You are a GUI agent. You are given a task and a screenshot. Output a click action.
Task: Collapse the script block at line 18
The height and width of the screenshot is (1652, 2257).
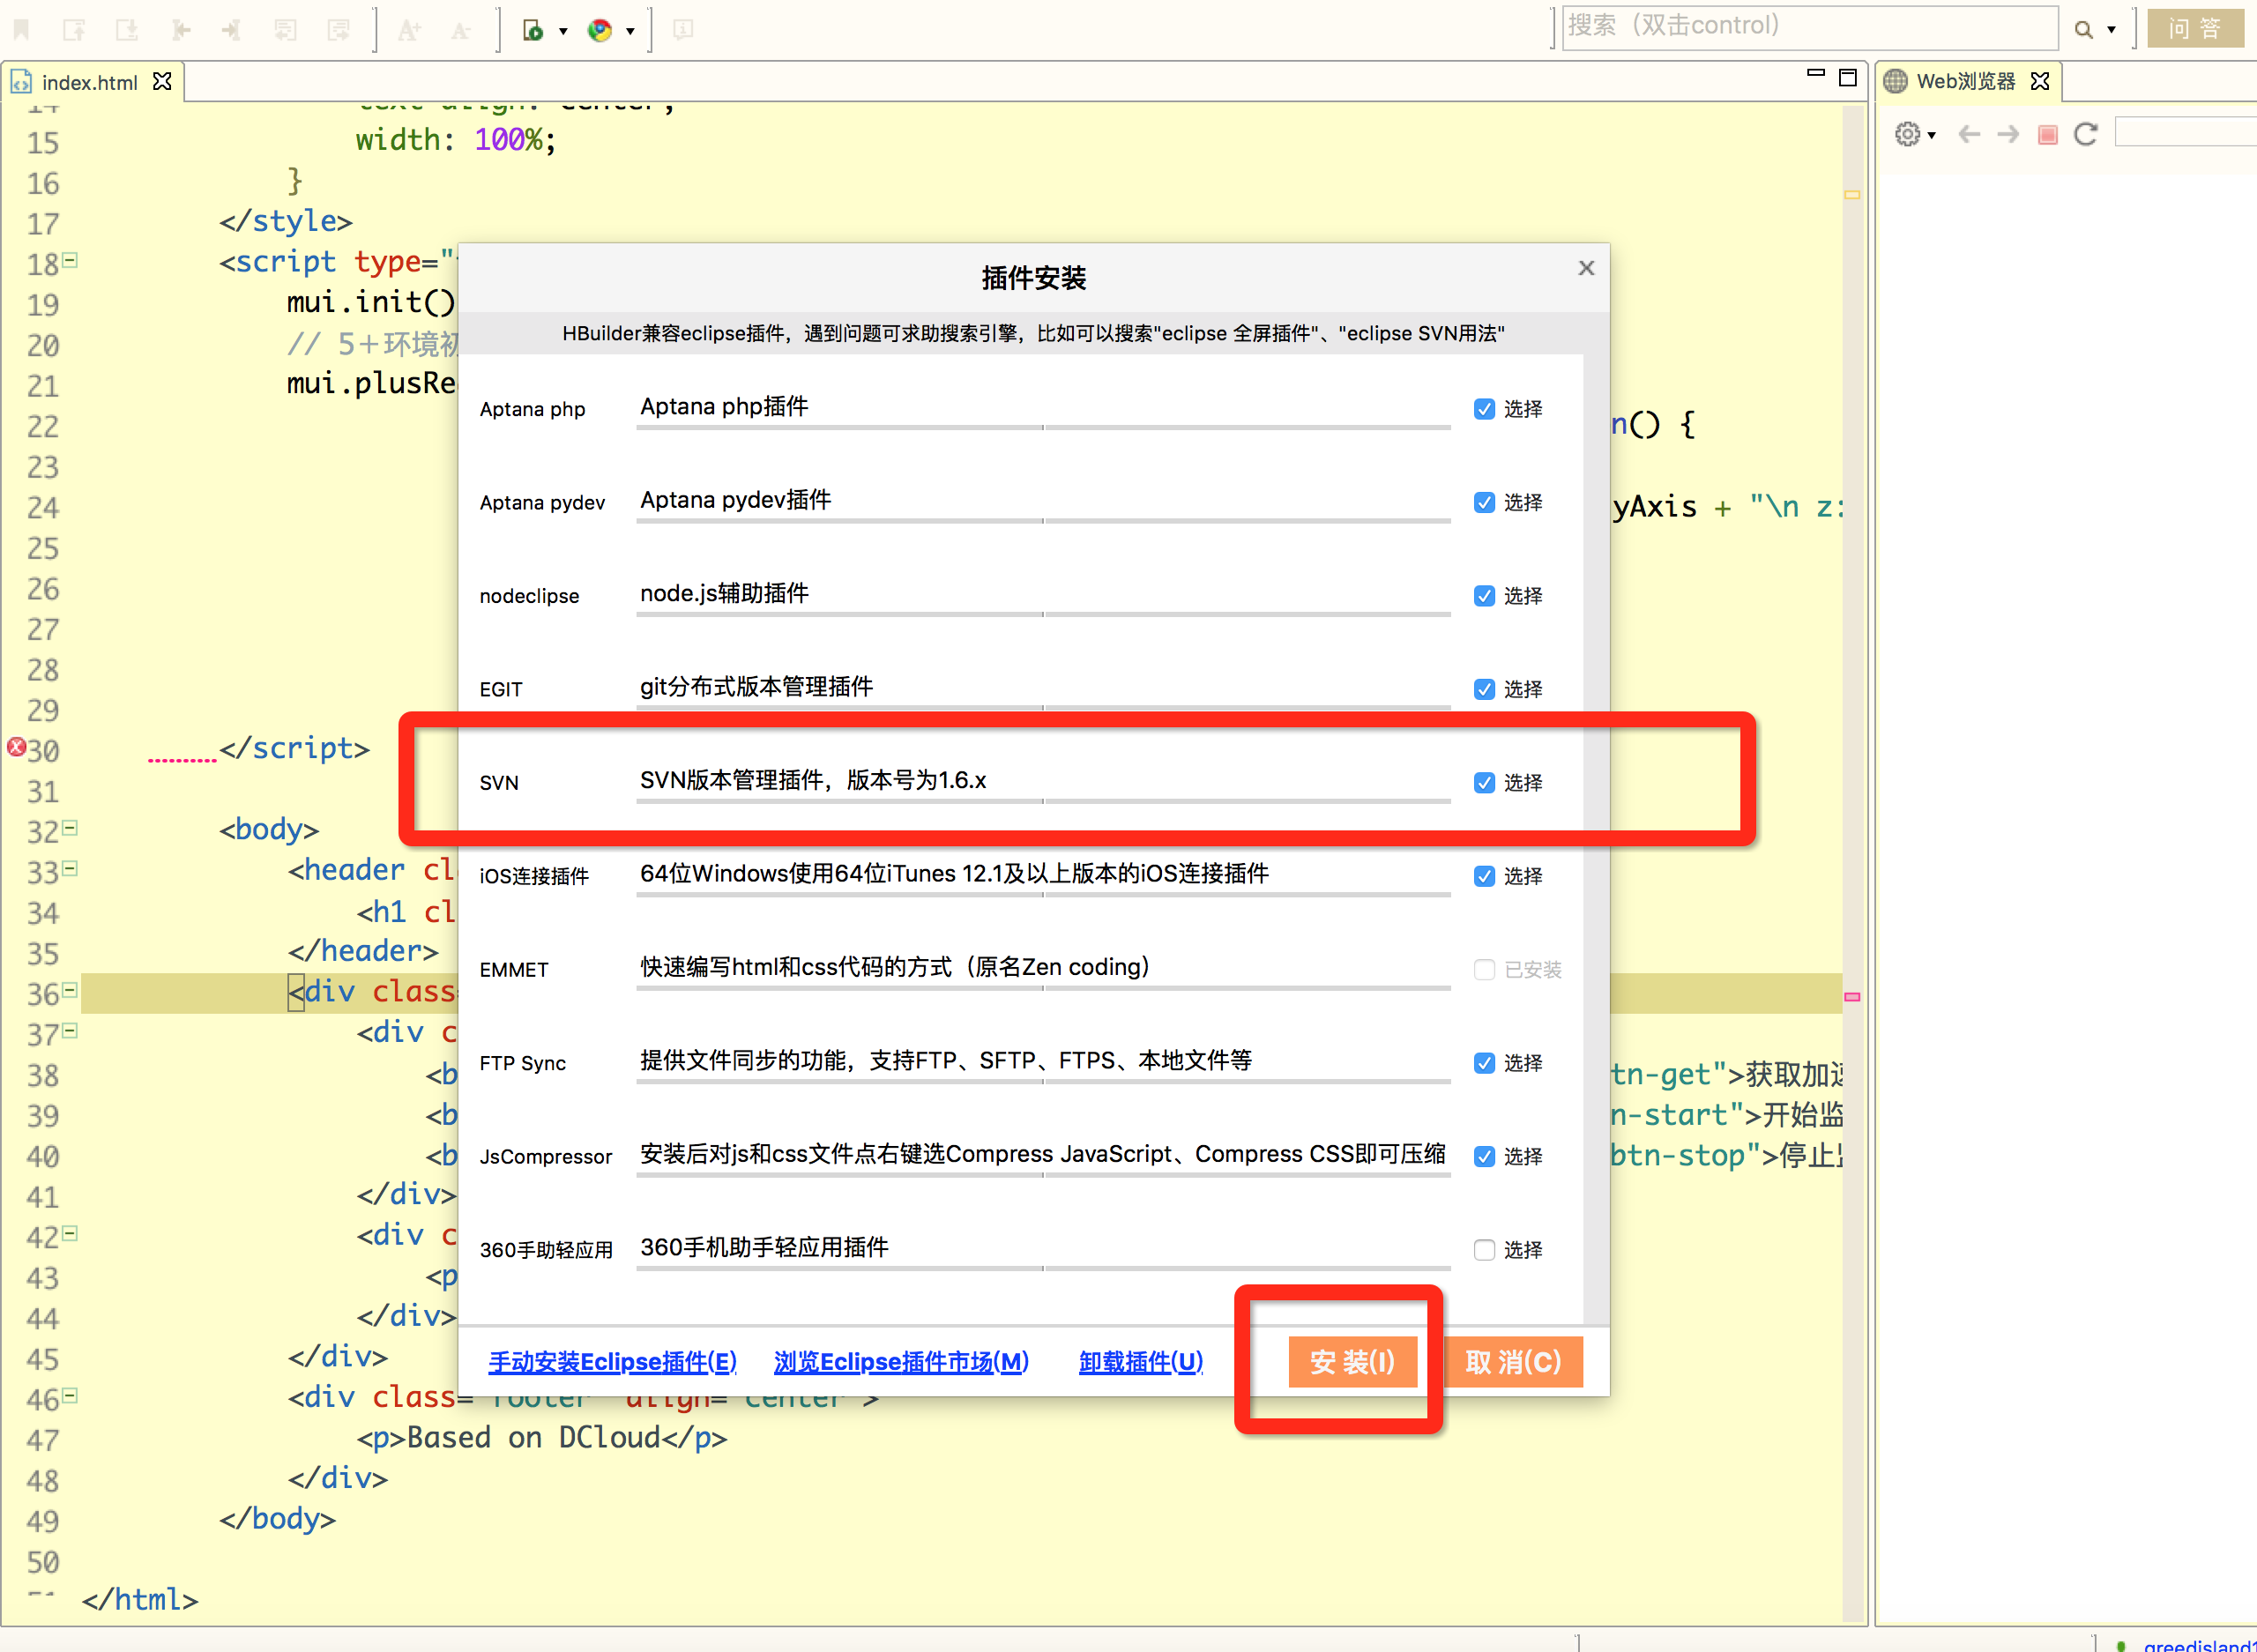[70, 261]
